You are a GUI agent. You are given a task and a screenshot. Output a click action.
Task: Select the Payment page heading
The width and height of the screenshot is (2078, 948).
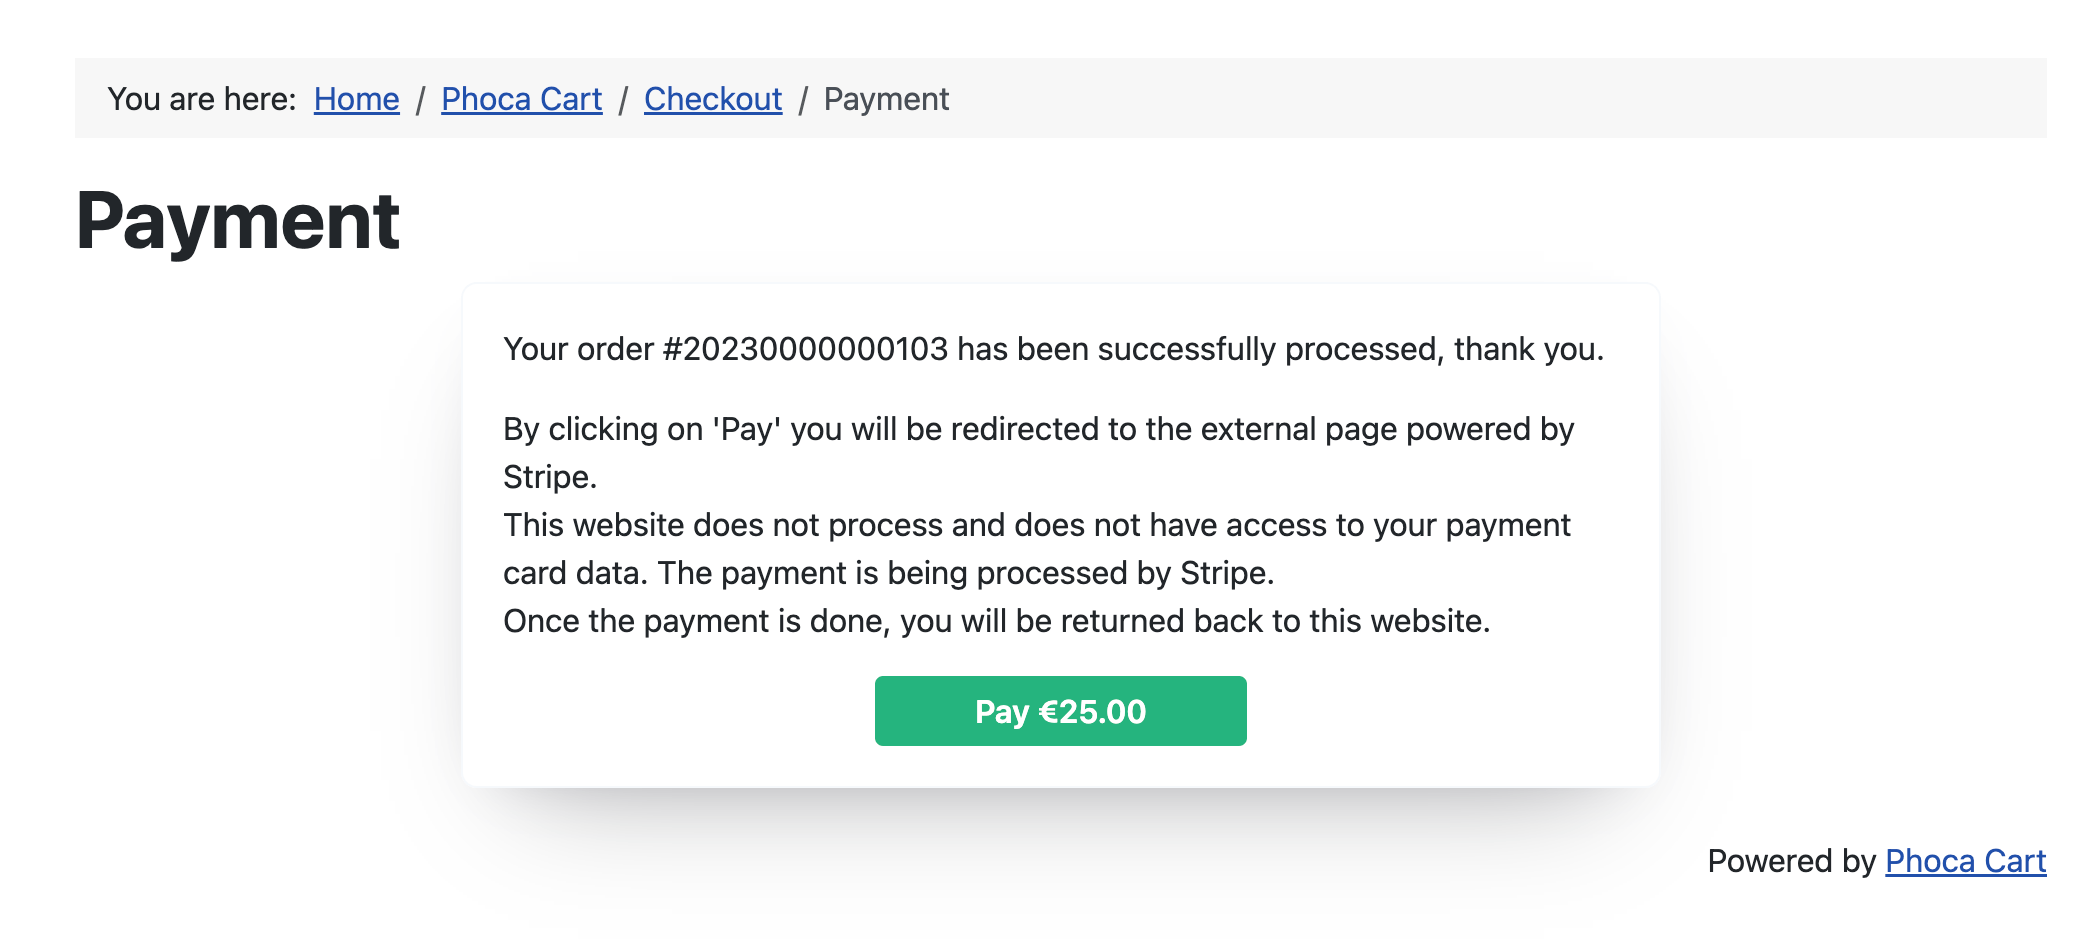coord(240,219)
